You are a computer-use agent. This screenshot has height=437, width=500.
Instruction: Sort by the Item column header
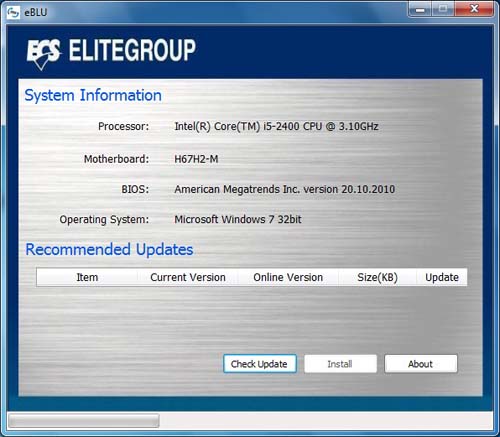tap(87, 277)
